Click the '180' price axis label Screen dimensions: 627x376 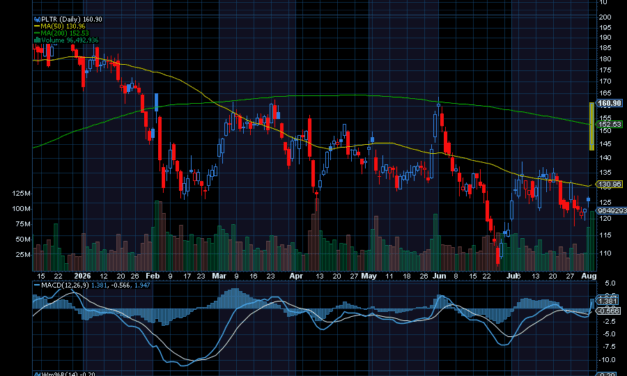605,59
